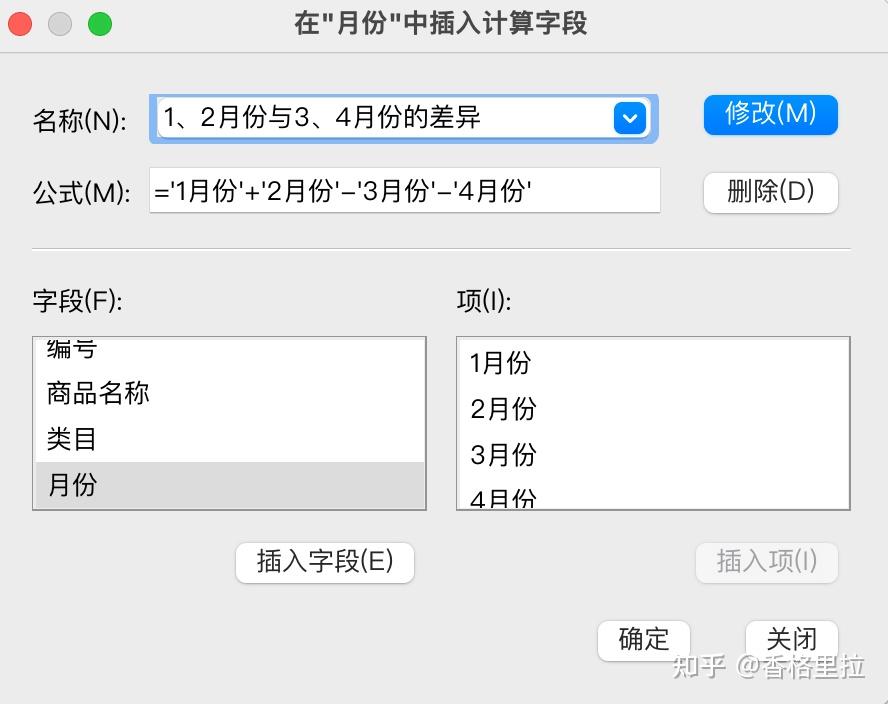Click the gray minimize window button
888x704 pixels.
click(60, 24)
